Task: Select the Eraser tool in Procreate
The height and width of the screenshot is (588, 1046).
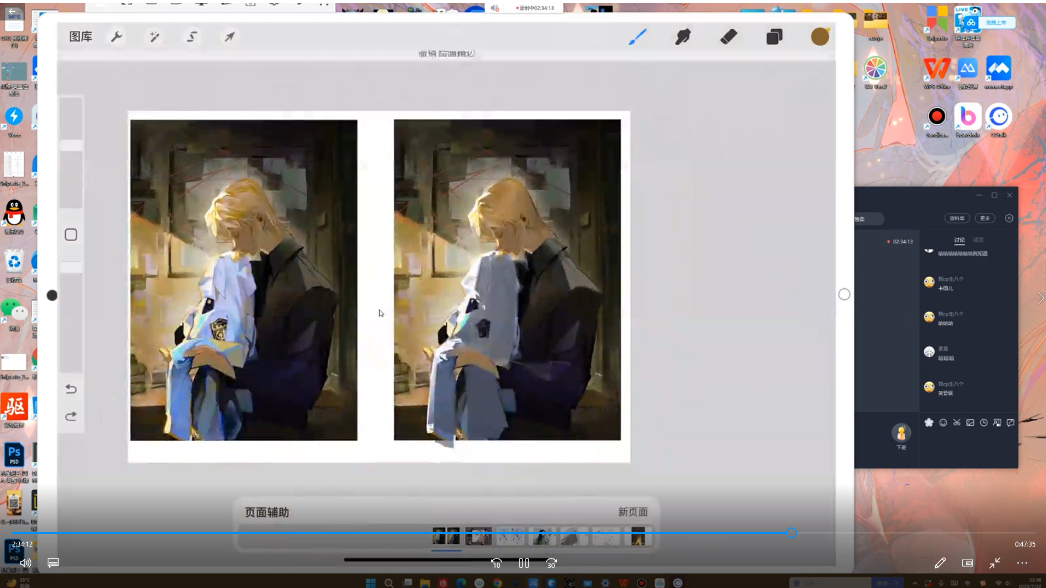Action: (x=728, y=37)
